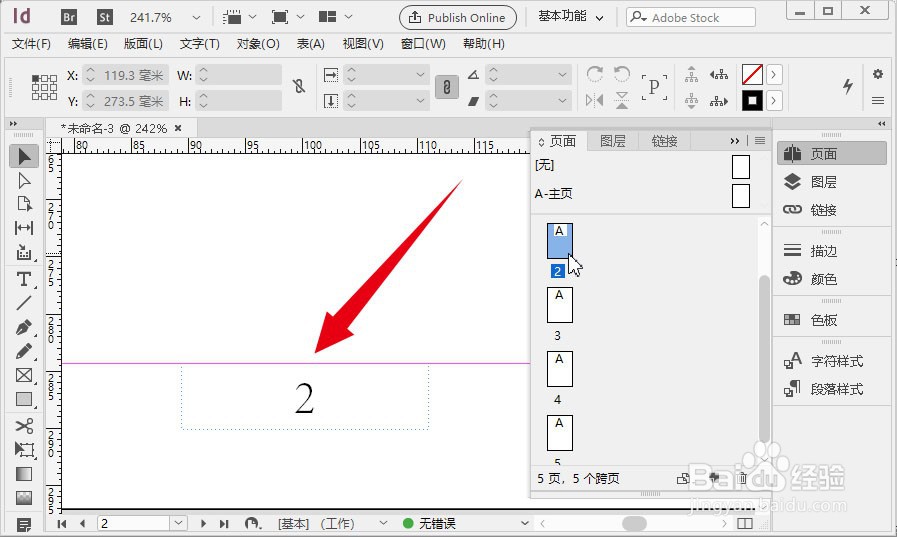Open the 色板 panel from dock
Image resolution: width=897 pixels, height=537 pixels.
[x=824, y=320]
